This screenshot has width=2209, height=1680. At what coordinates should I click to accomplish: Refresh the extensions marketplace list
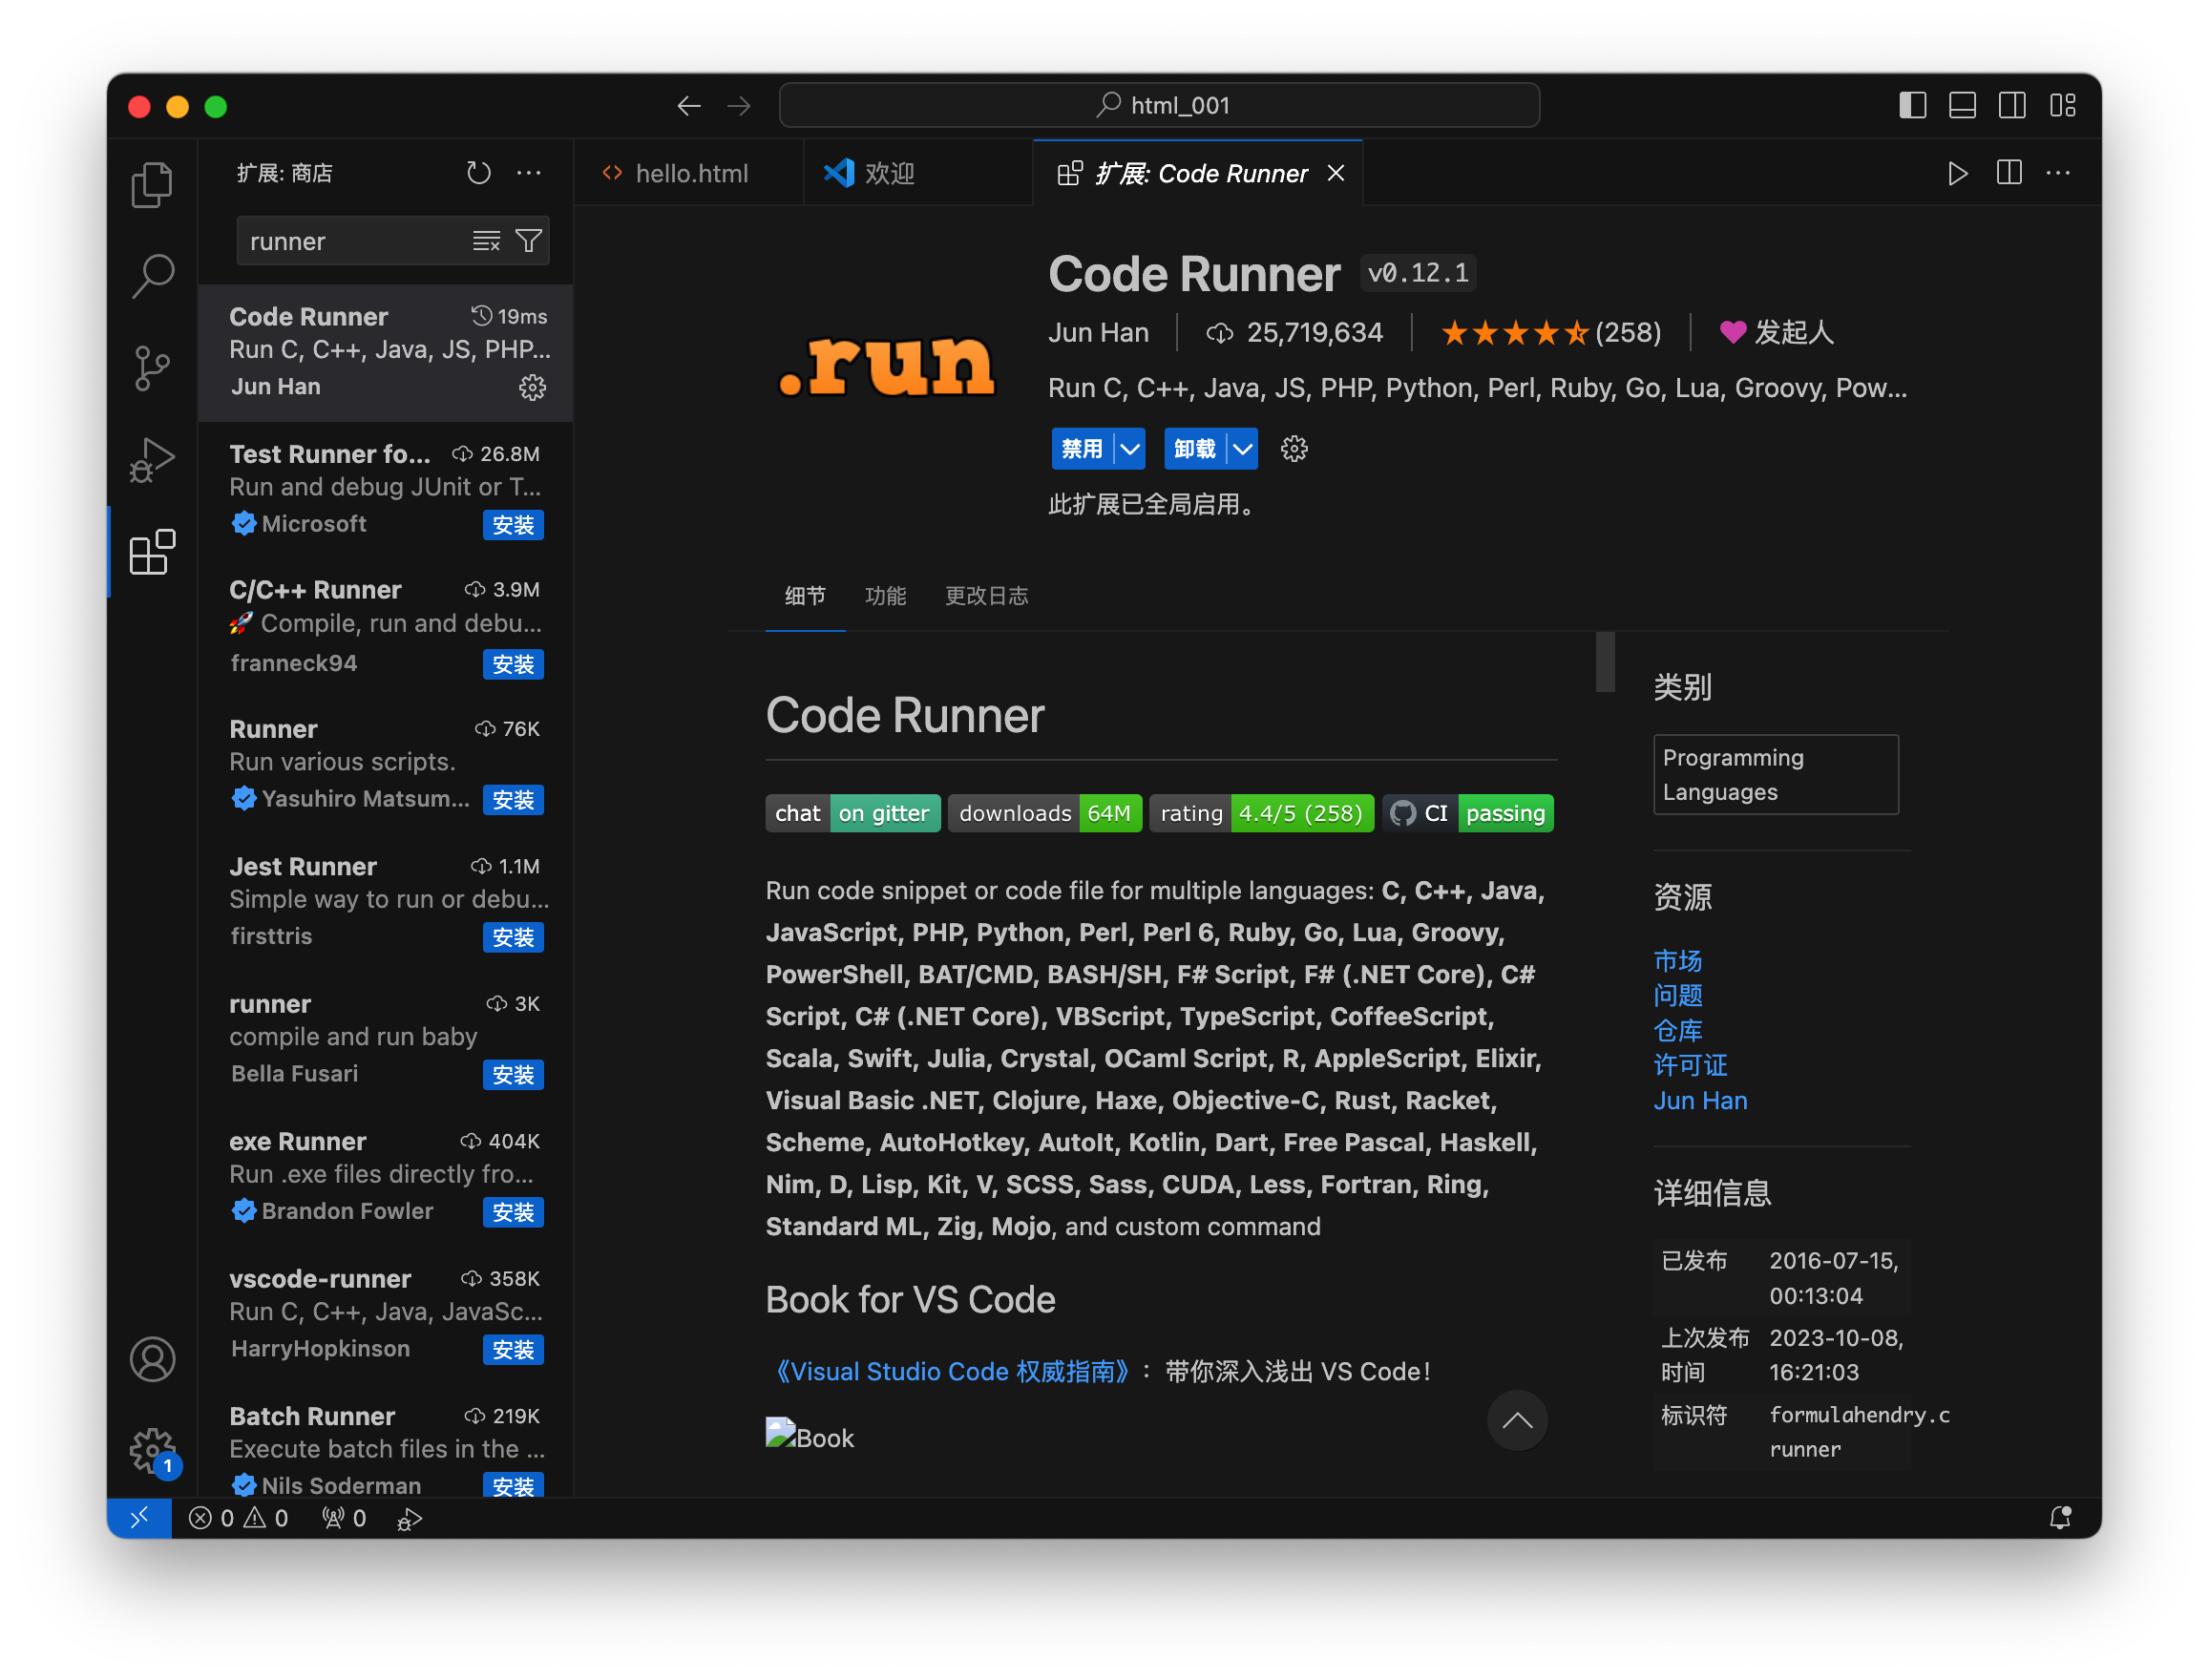[x=479, y=173]
